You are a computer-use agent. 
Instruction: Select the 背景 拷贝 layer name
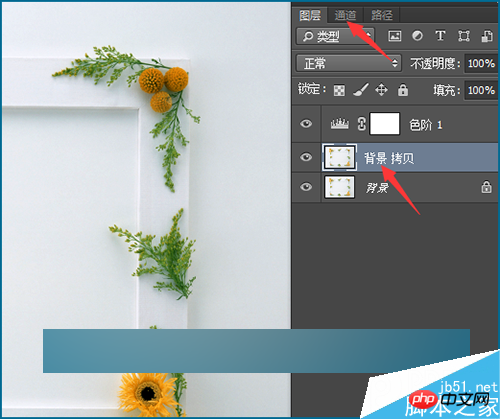pos(389,158)
